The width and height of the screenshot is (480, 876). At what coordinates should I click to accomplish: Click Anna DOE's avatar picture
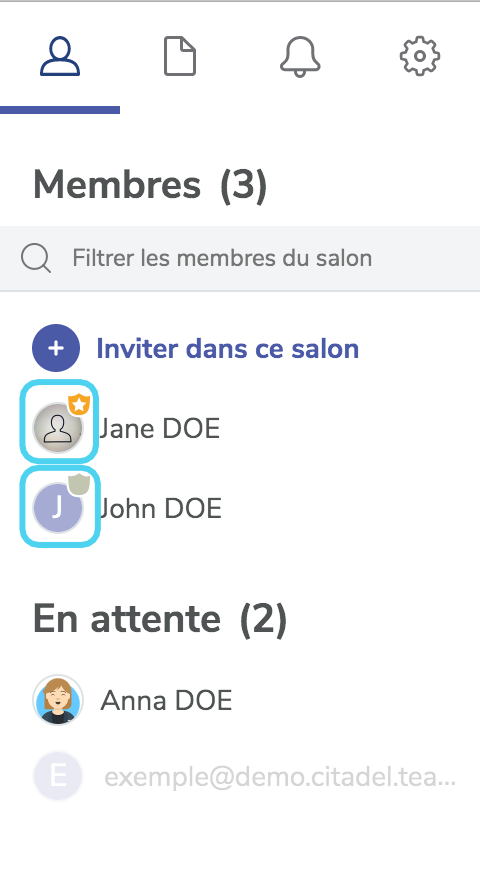tap(58, 699)
